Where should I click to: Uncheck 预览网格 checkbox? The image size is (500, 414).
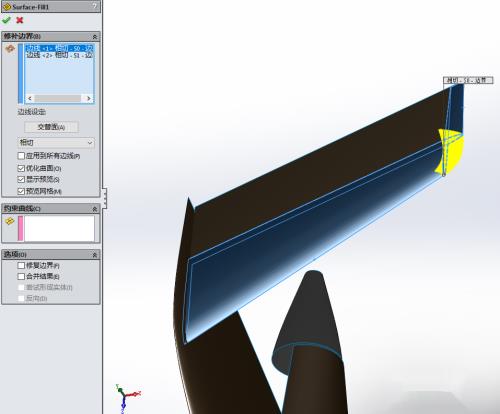(21, 191)
